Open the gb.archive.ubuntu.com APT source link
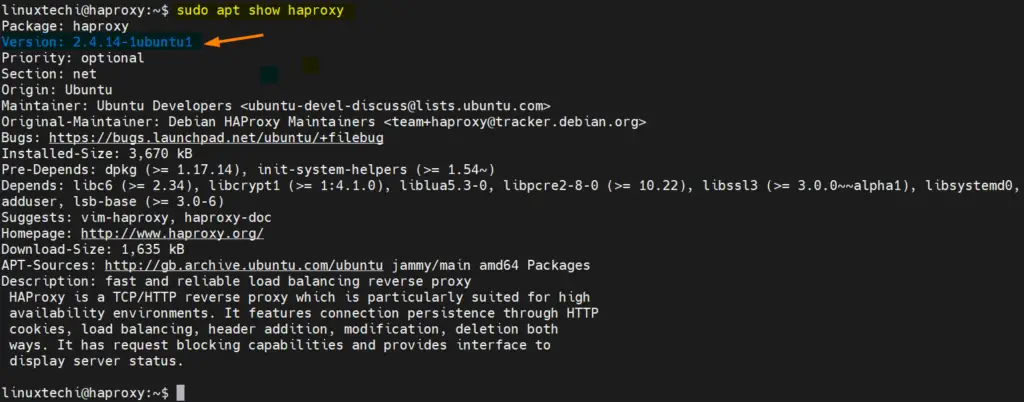The image size is (1024, 402). point(244,266)
